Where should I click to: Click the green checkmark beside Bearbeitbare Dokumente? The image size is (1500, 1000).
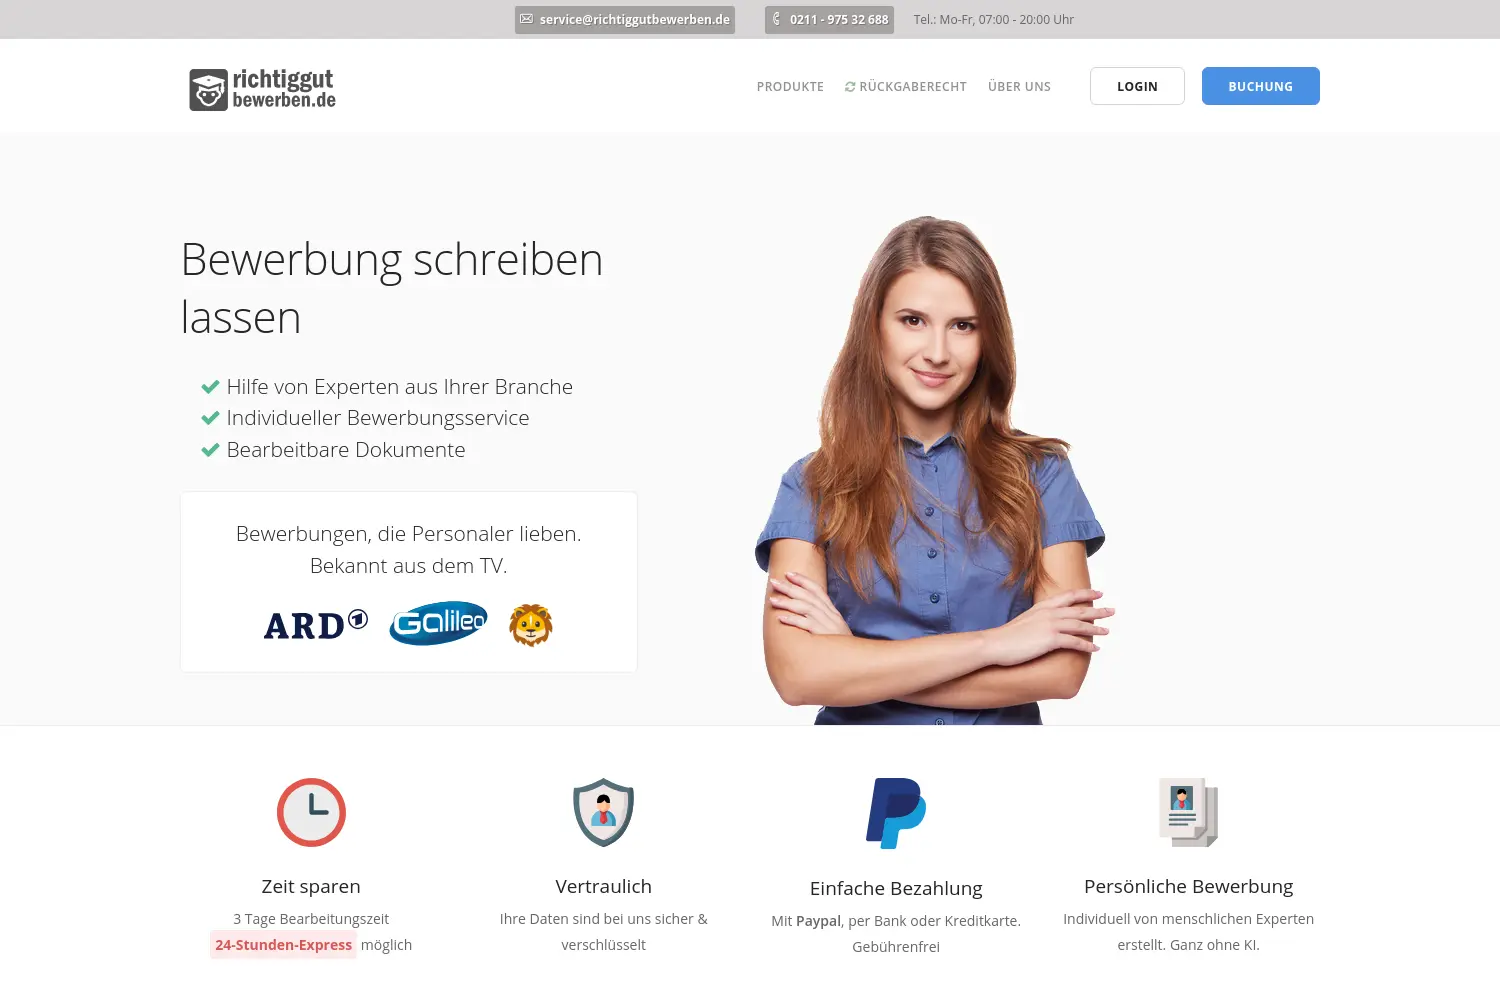click(x=210, y=450)
